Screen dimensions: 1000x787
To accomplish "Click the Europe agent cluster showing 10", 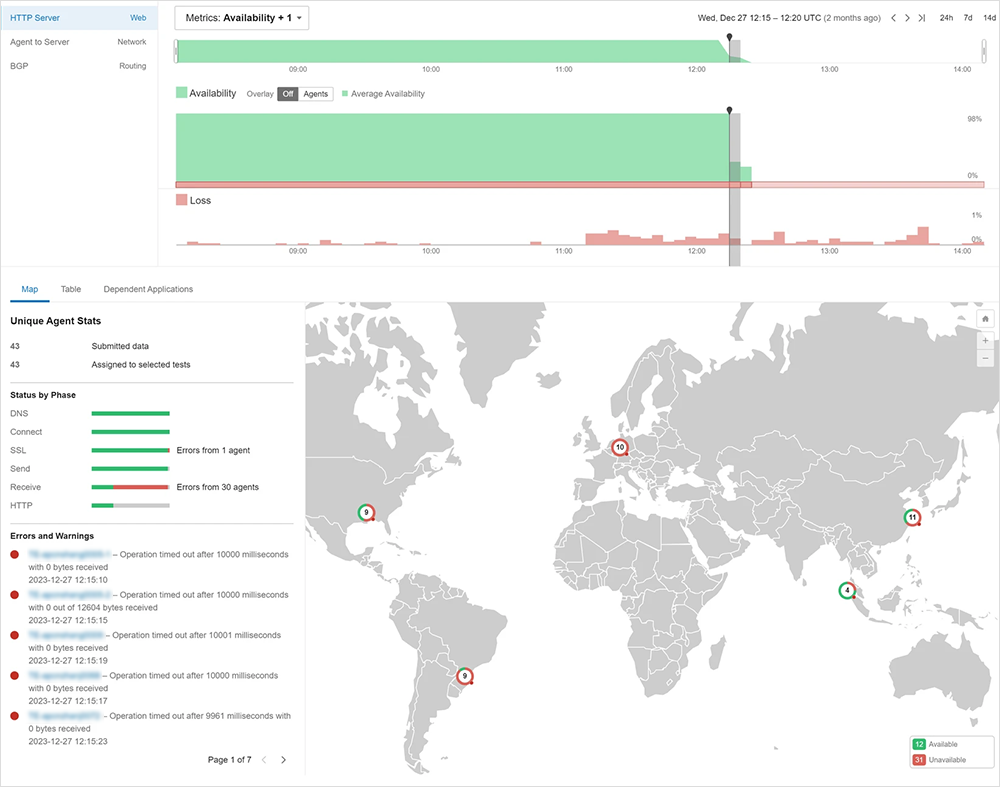I will [620, 448].
